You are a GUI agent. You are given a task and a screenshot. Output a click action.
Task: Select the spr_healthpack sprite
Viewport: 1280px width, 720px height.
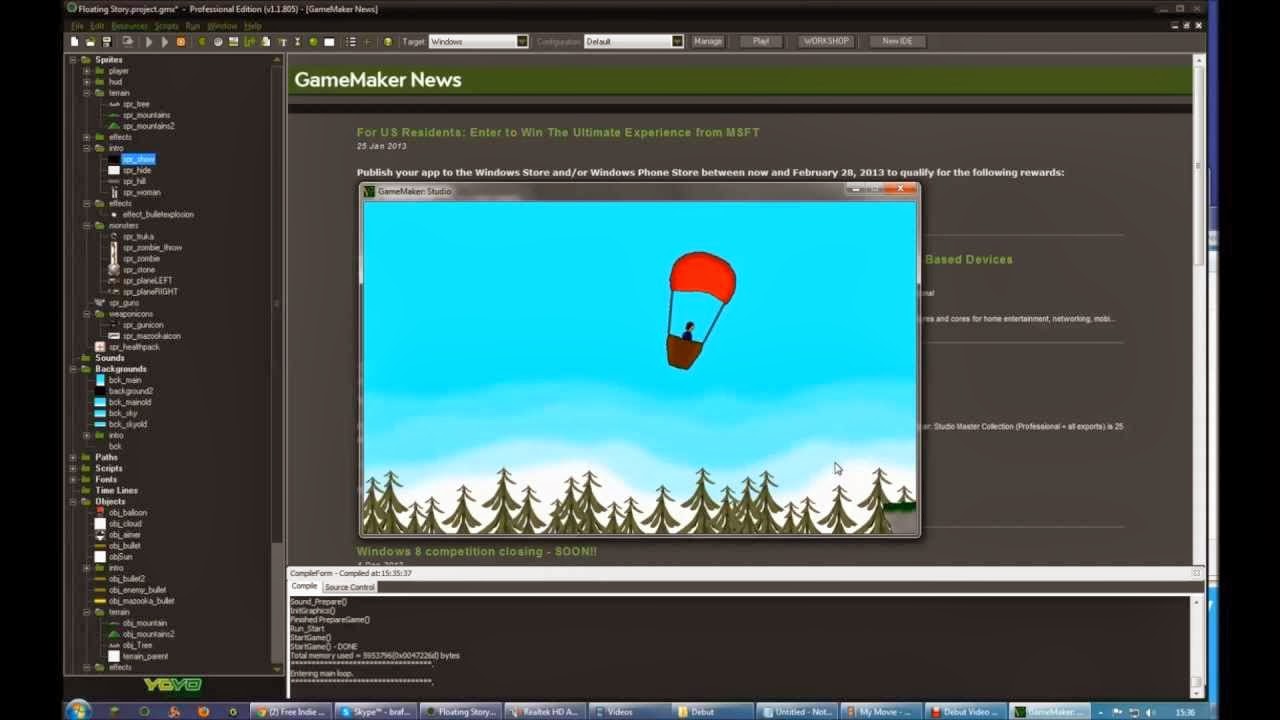tap(134, 347)
